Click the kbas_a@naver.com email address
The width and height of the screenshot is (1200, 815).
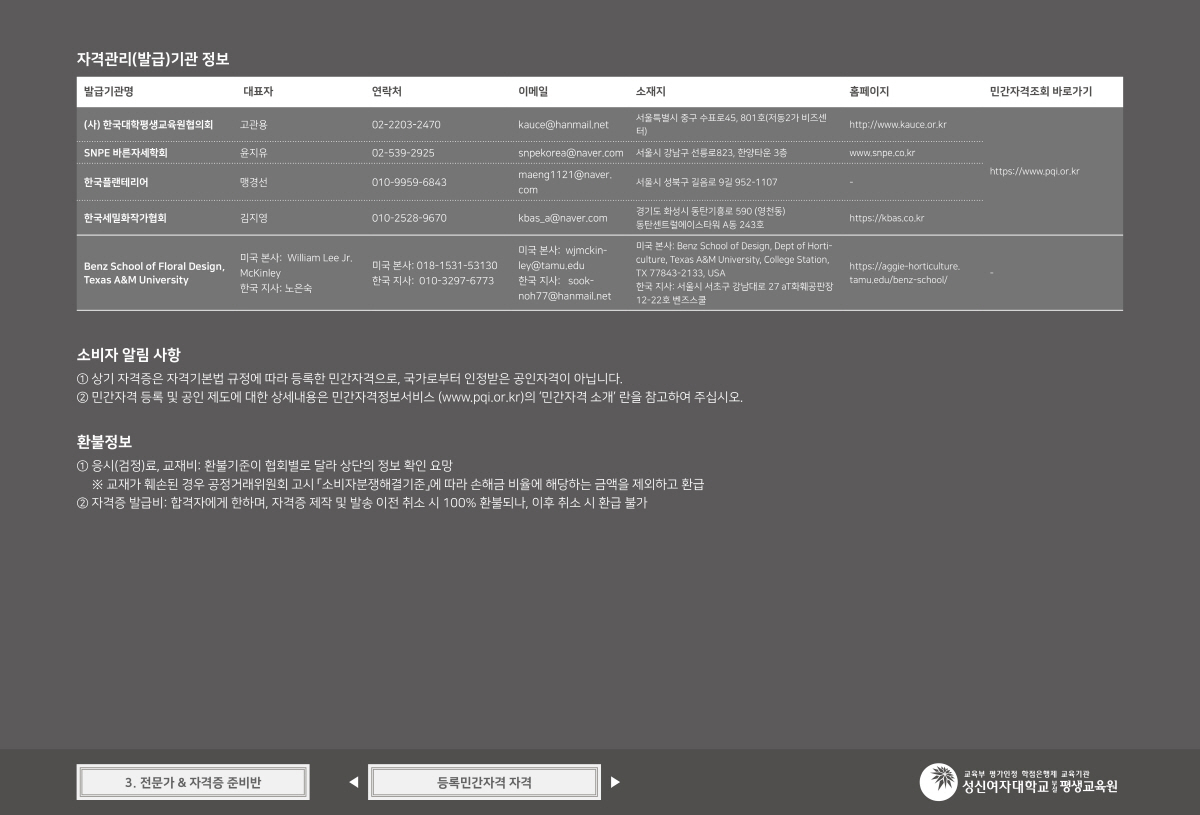pyautogui.click(x=562, y=218)
